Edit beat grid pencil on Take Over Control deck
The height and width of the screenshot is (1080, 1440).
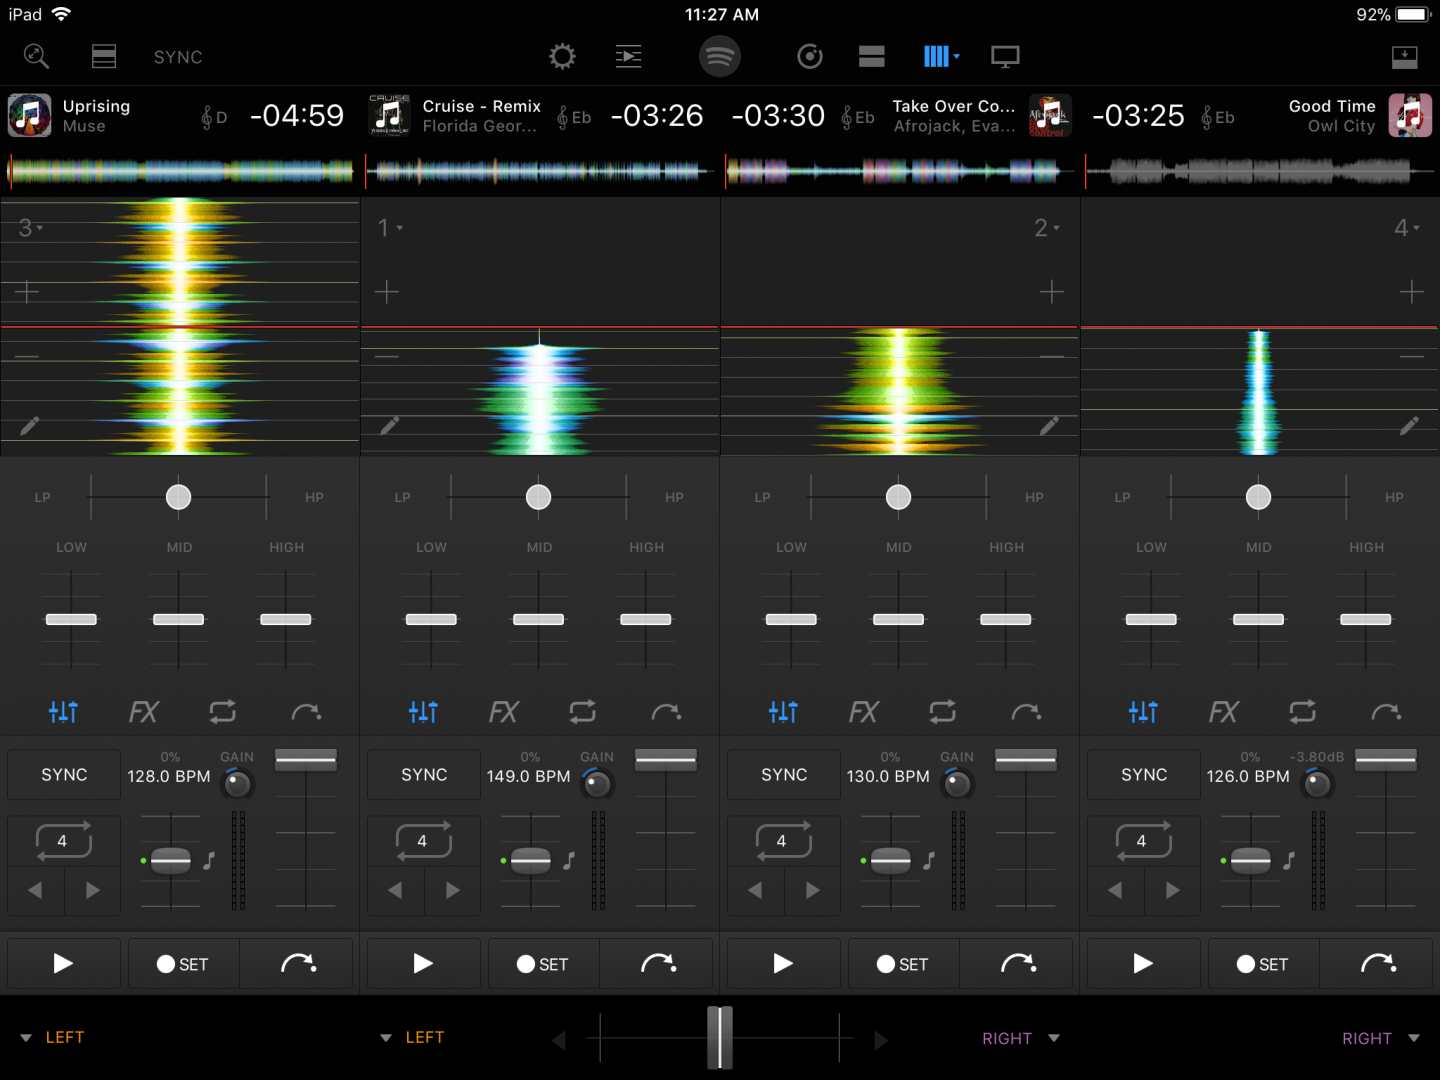coord(1049,426)
